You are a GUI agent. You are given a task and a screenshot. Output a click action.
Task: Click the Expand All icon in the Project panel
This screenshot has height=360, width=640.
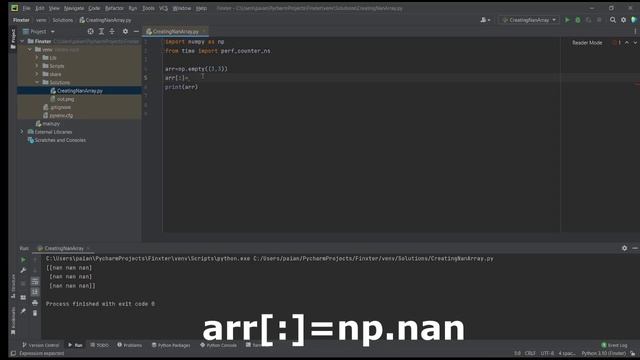pyautogui.click(x=101, y=31)
